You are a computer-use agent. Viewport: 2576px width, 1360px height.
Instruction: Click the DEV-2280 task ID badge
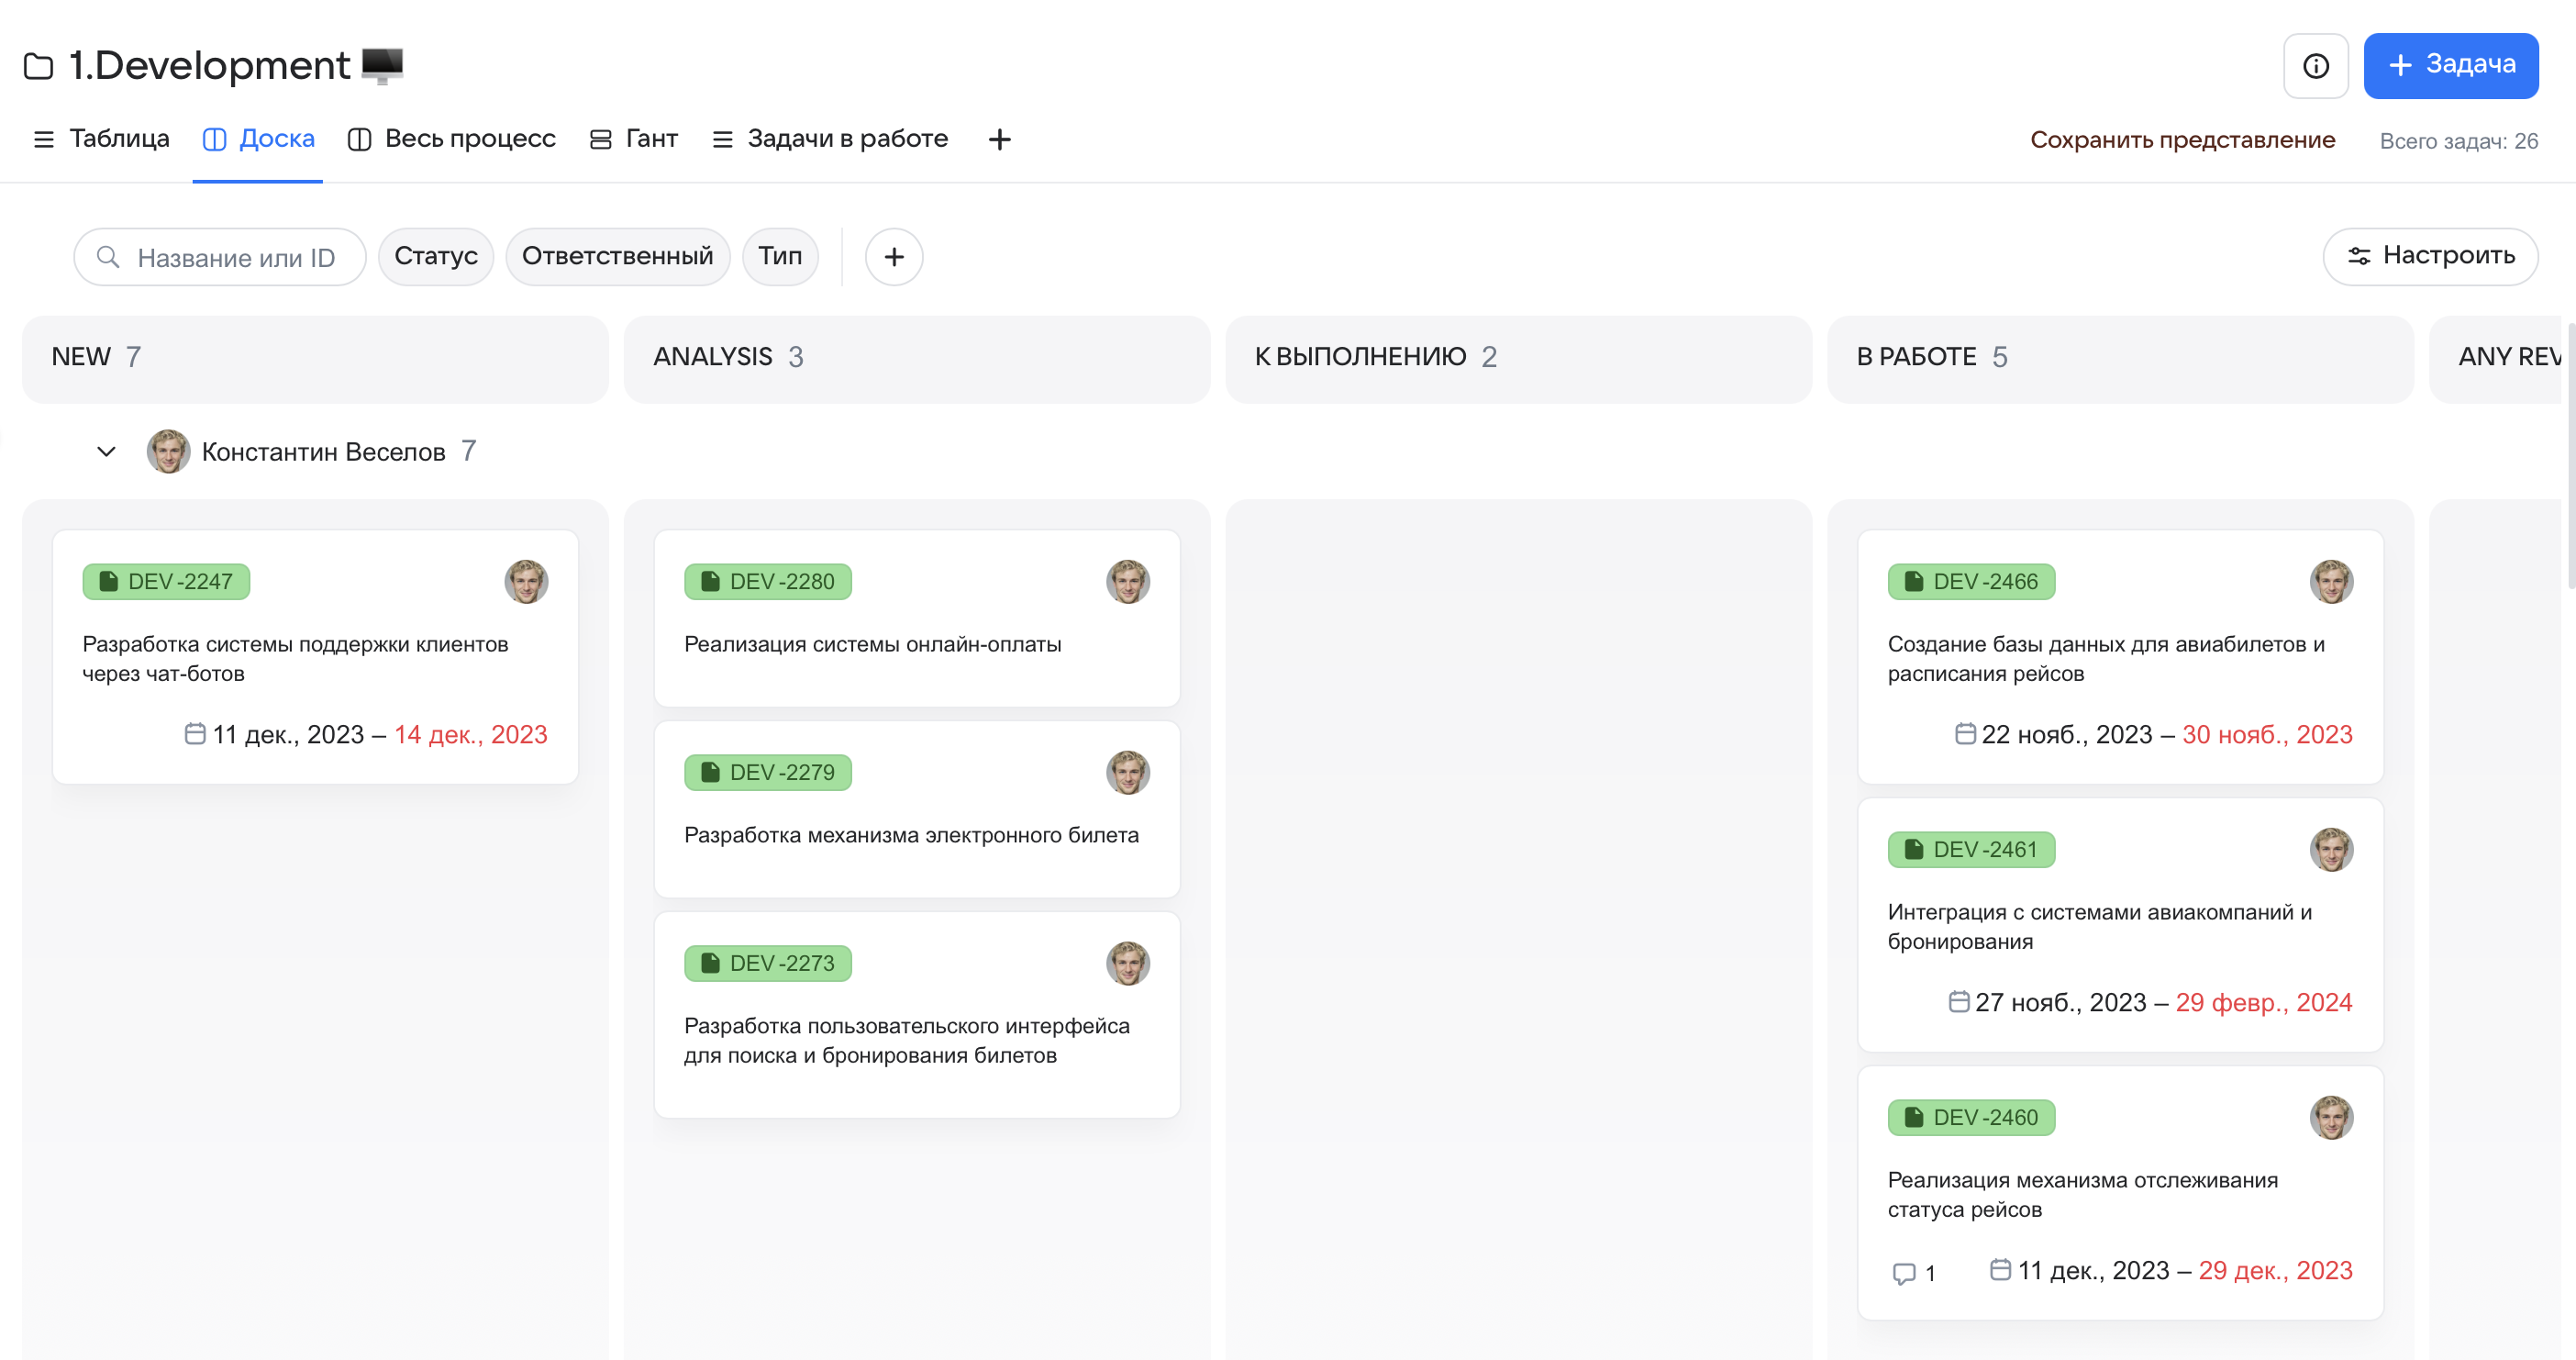coord(767,581)
